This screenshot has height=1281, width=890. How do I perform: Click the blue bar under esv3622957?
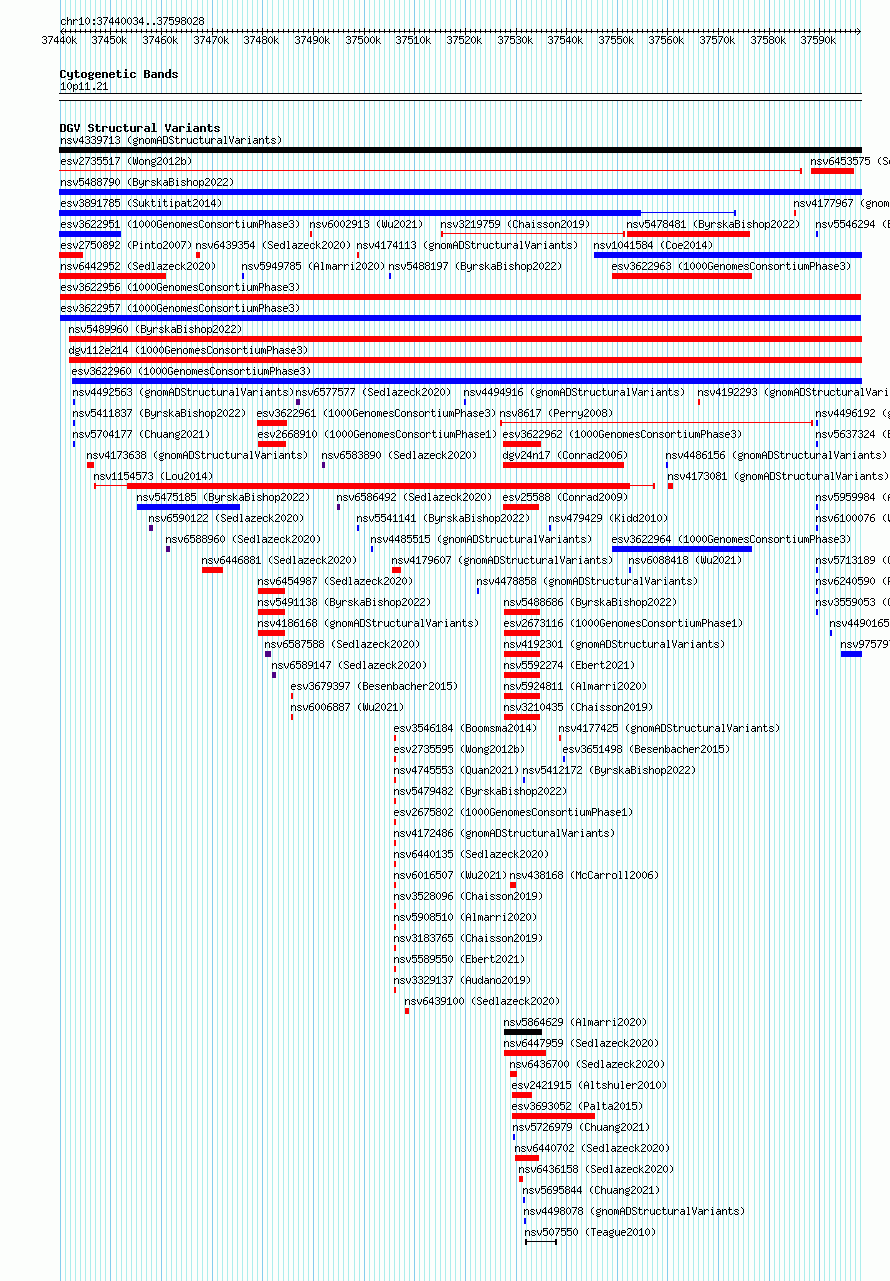click(460, 318)
